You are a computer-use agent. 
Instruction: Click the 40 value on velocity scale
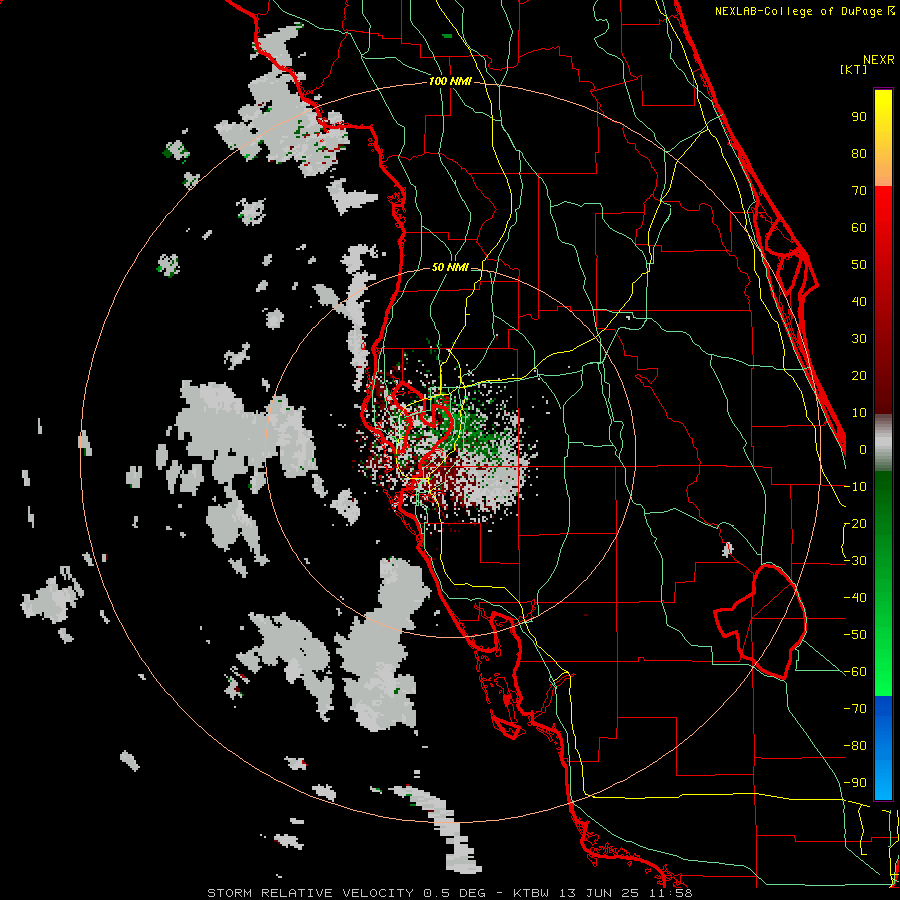point(859,302)
